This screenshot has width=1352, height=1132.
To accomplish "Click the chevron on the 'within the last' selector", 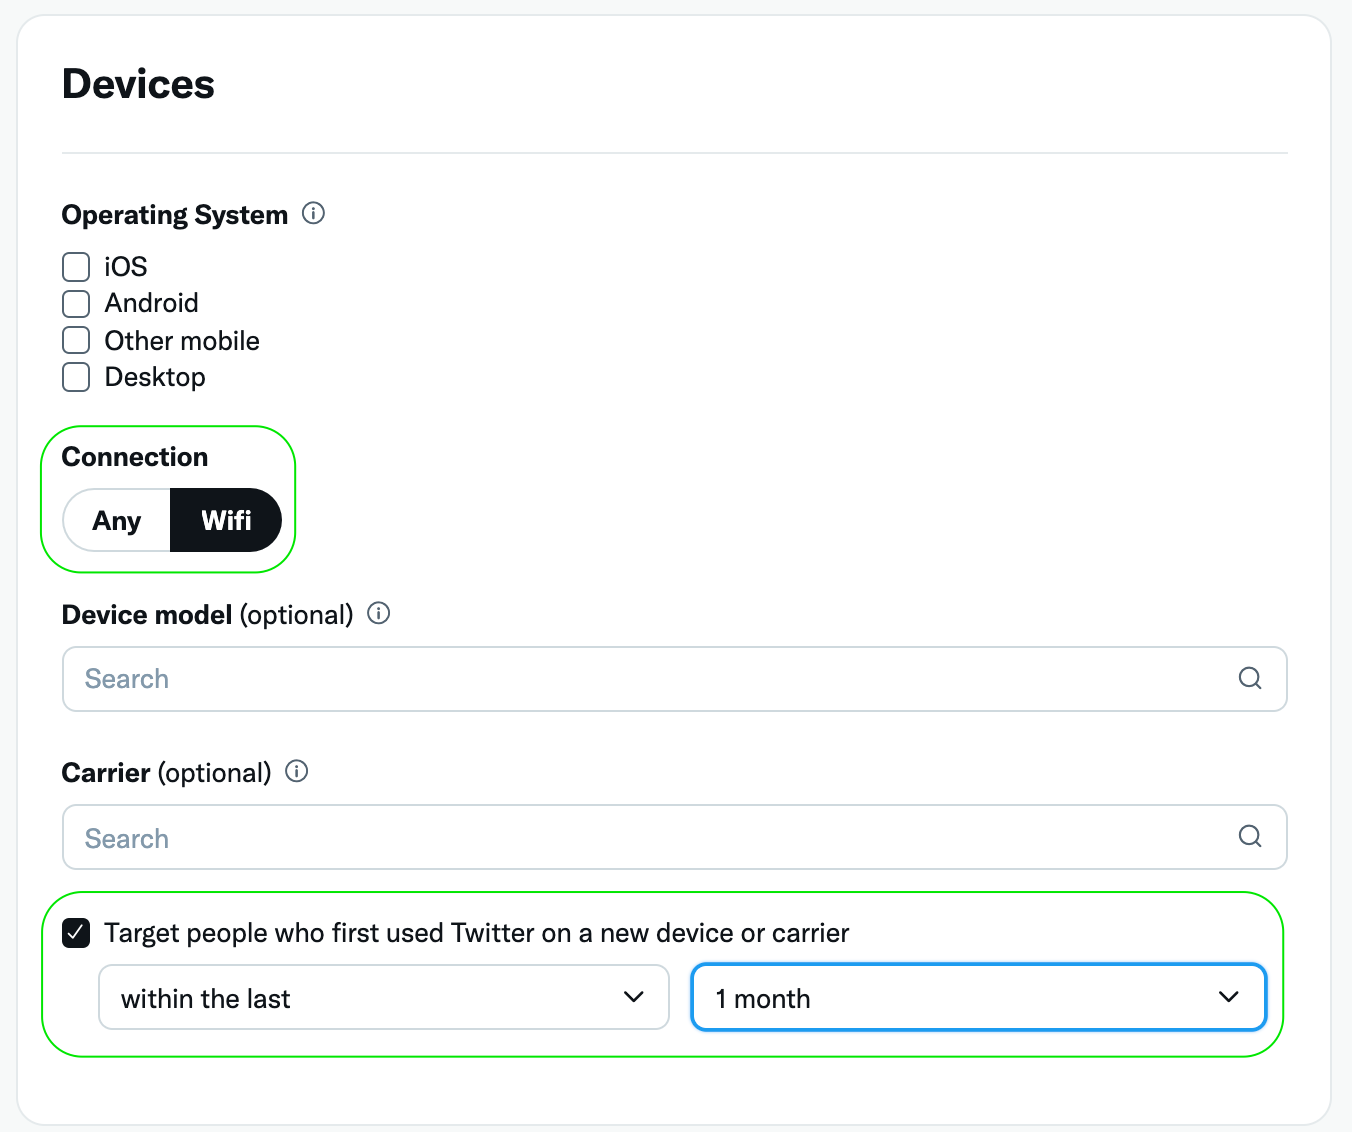I will pos(633,997).
